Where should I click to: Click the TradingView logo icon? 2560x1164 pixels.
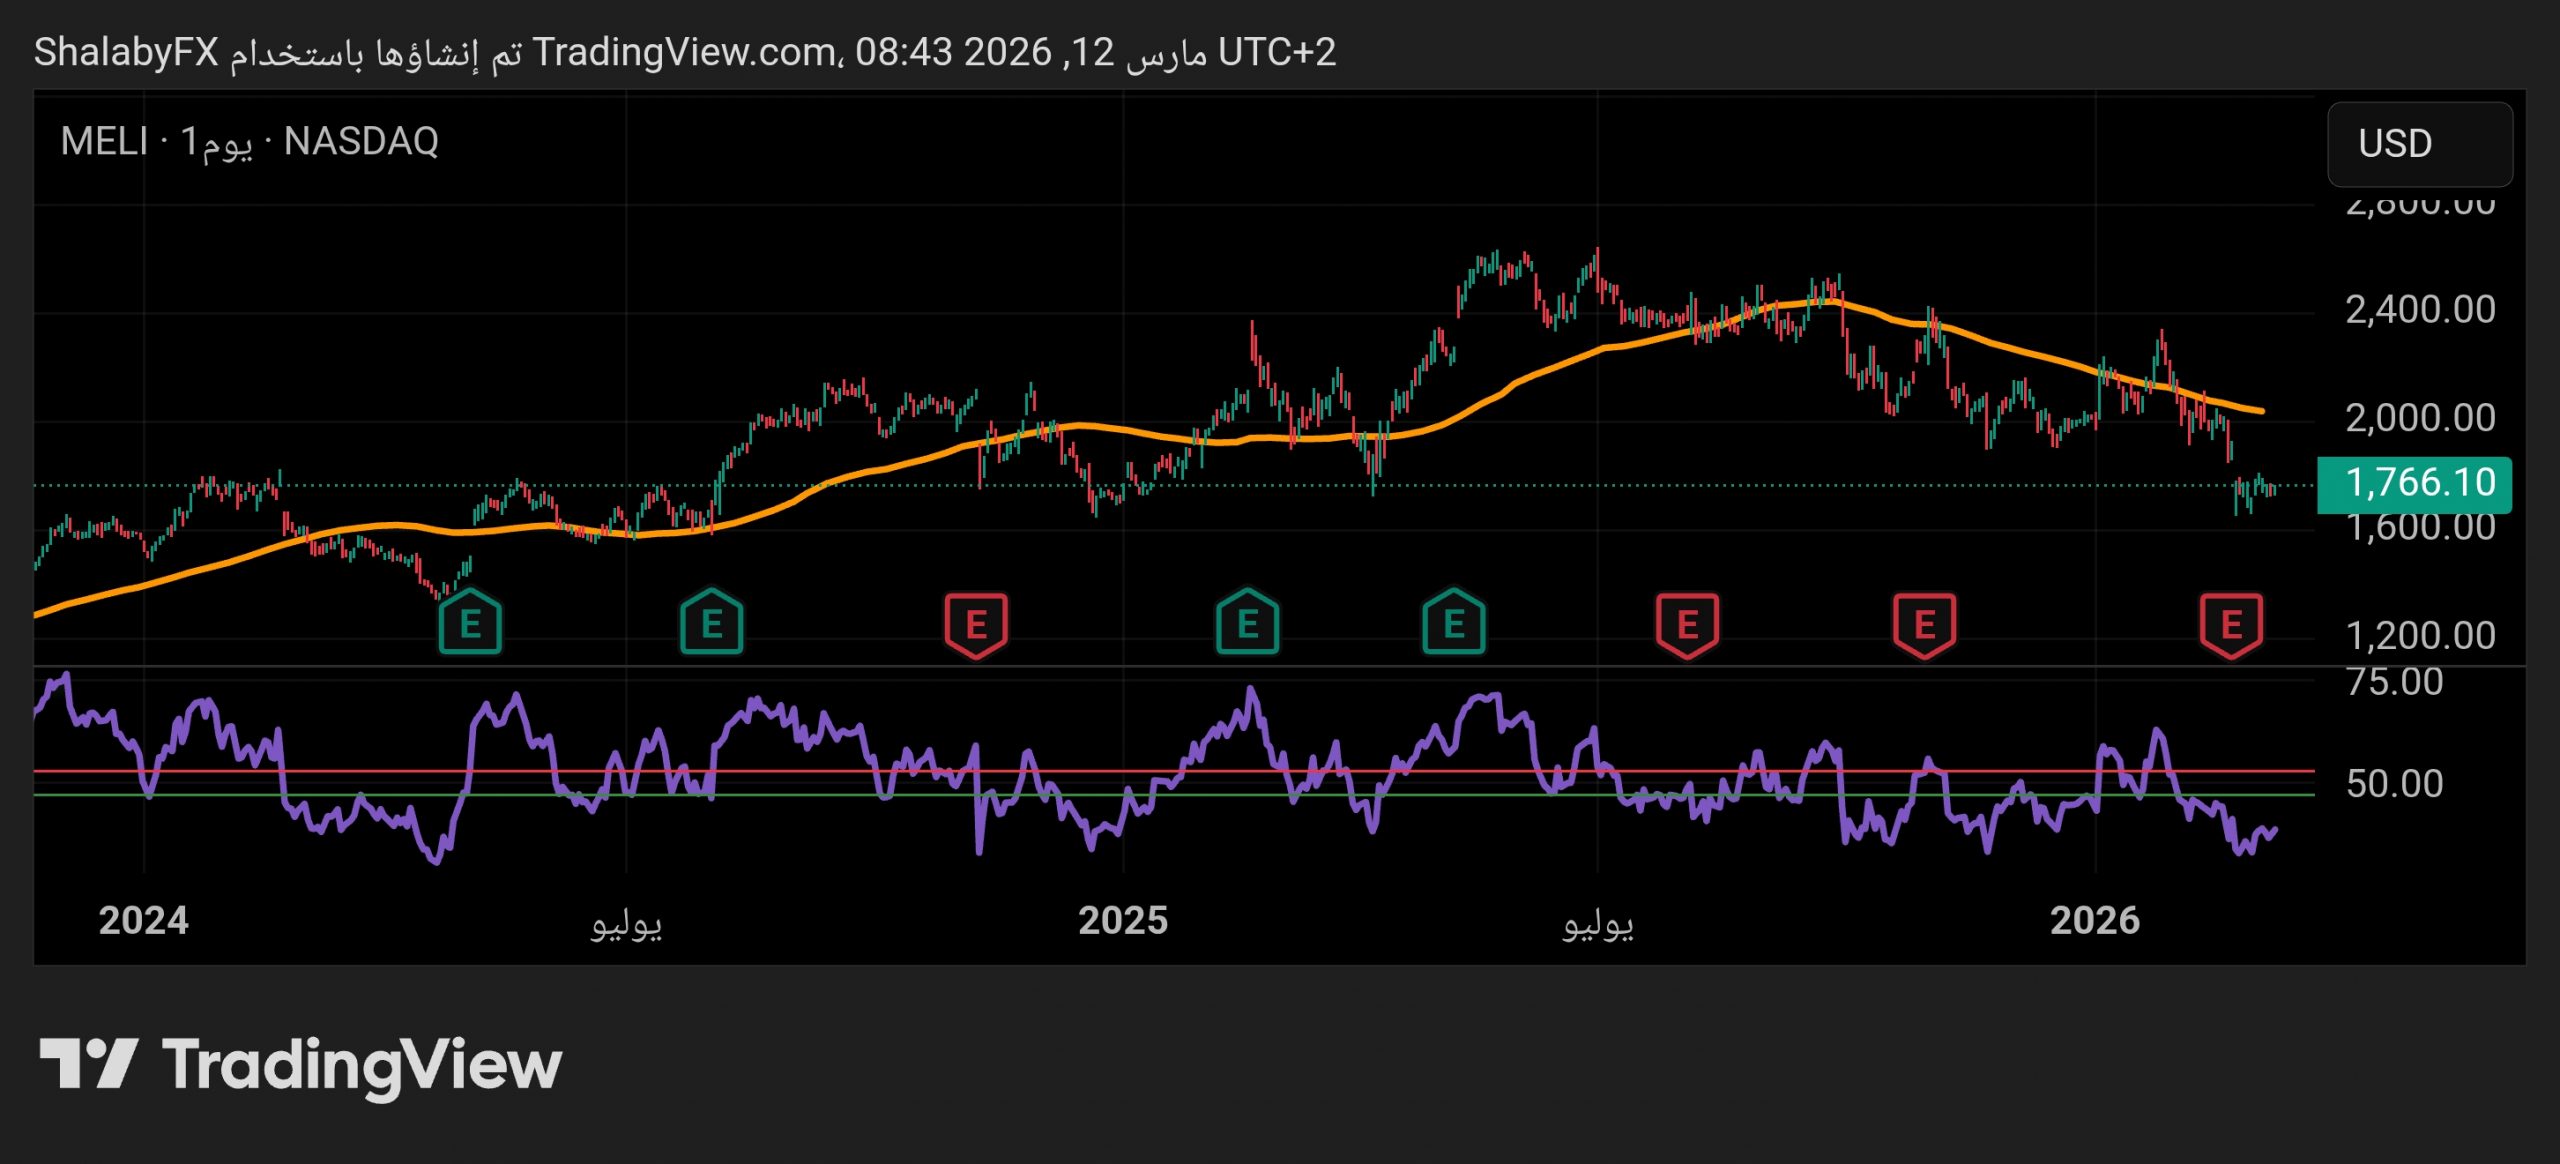[x=88, y=1063]
